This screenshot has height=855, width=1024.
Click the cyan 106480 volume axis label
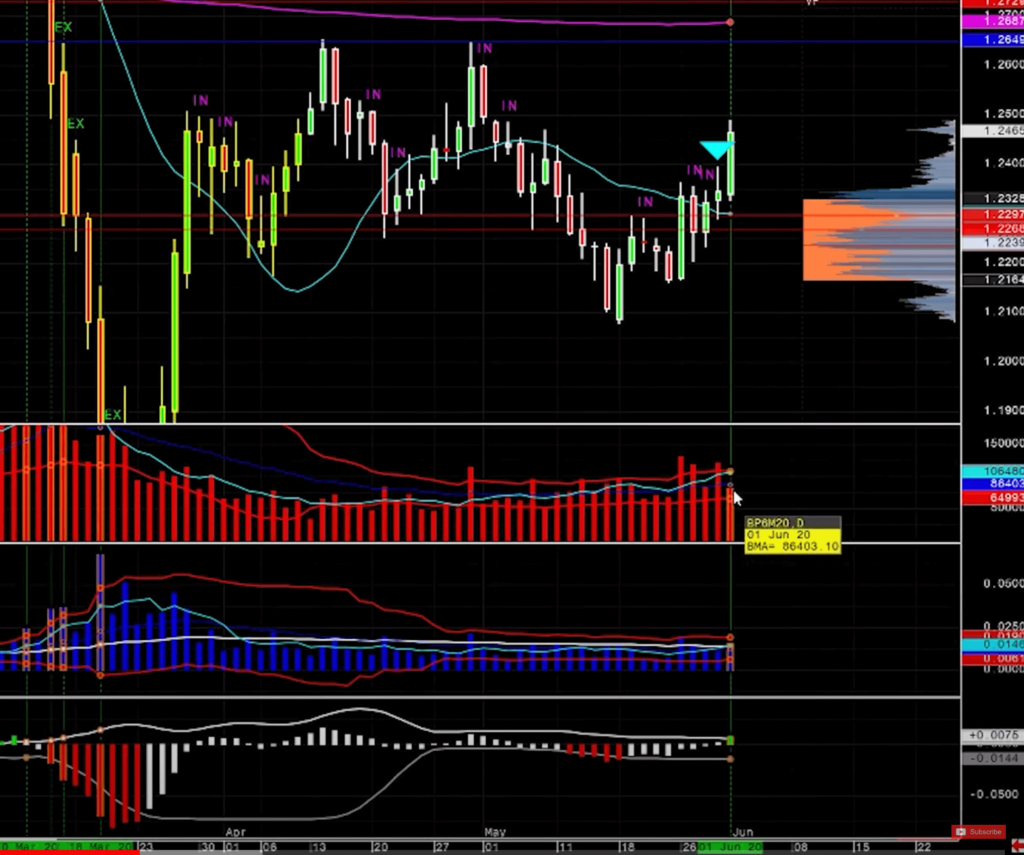point(991,471)
